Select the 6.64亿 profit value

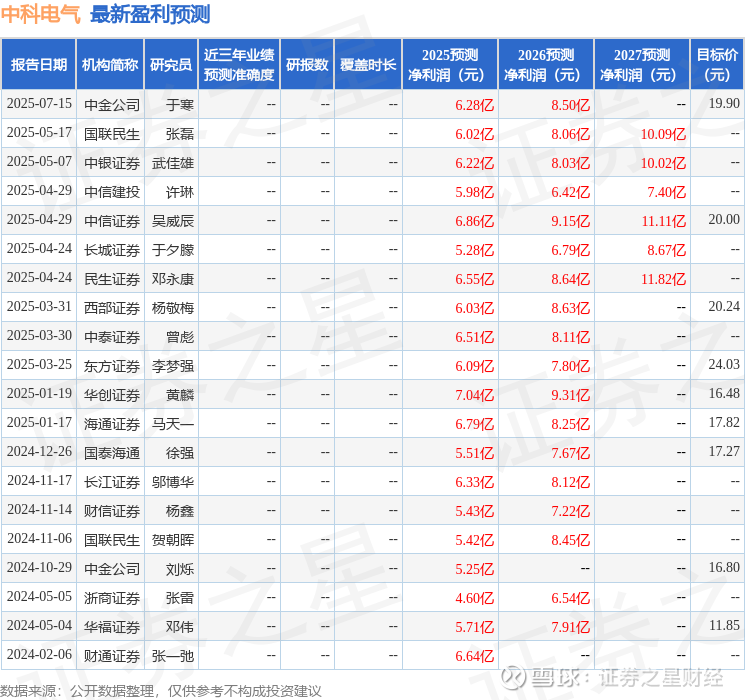point(474,656)
